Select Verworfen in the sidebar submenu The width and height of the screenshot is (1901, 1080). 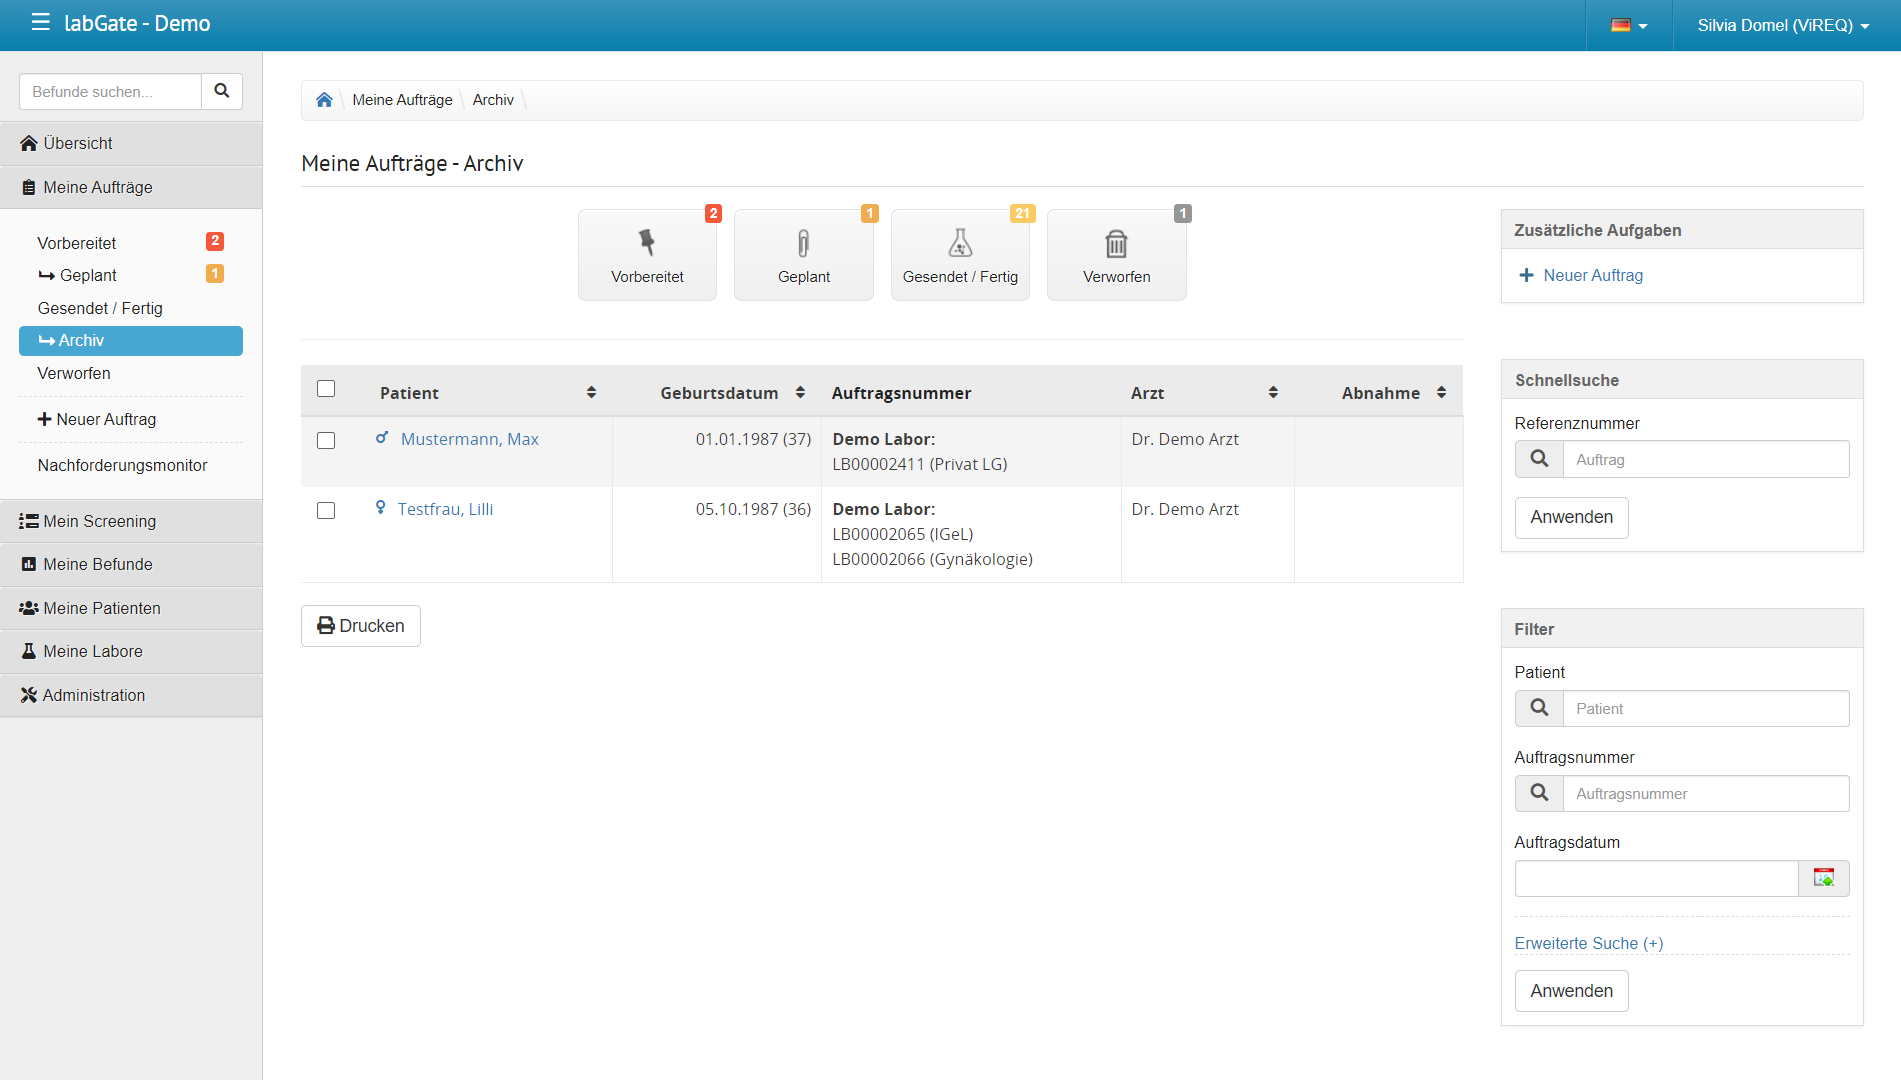pyautogui.click(x=74, y=373)
